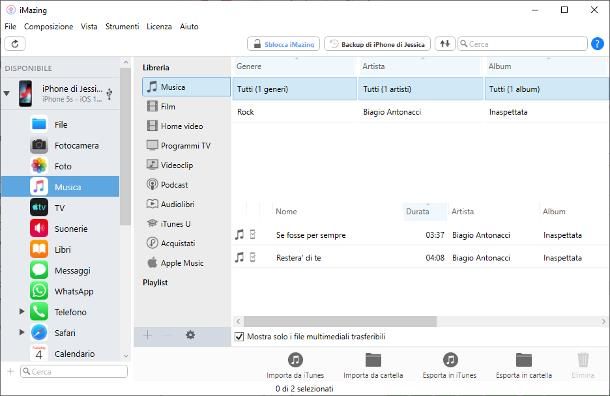Focus the top Cerca search field
Screen dimensions: 610x396
pos(522,44)
